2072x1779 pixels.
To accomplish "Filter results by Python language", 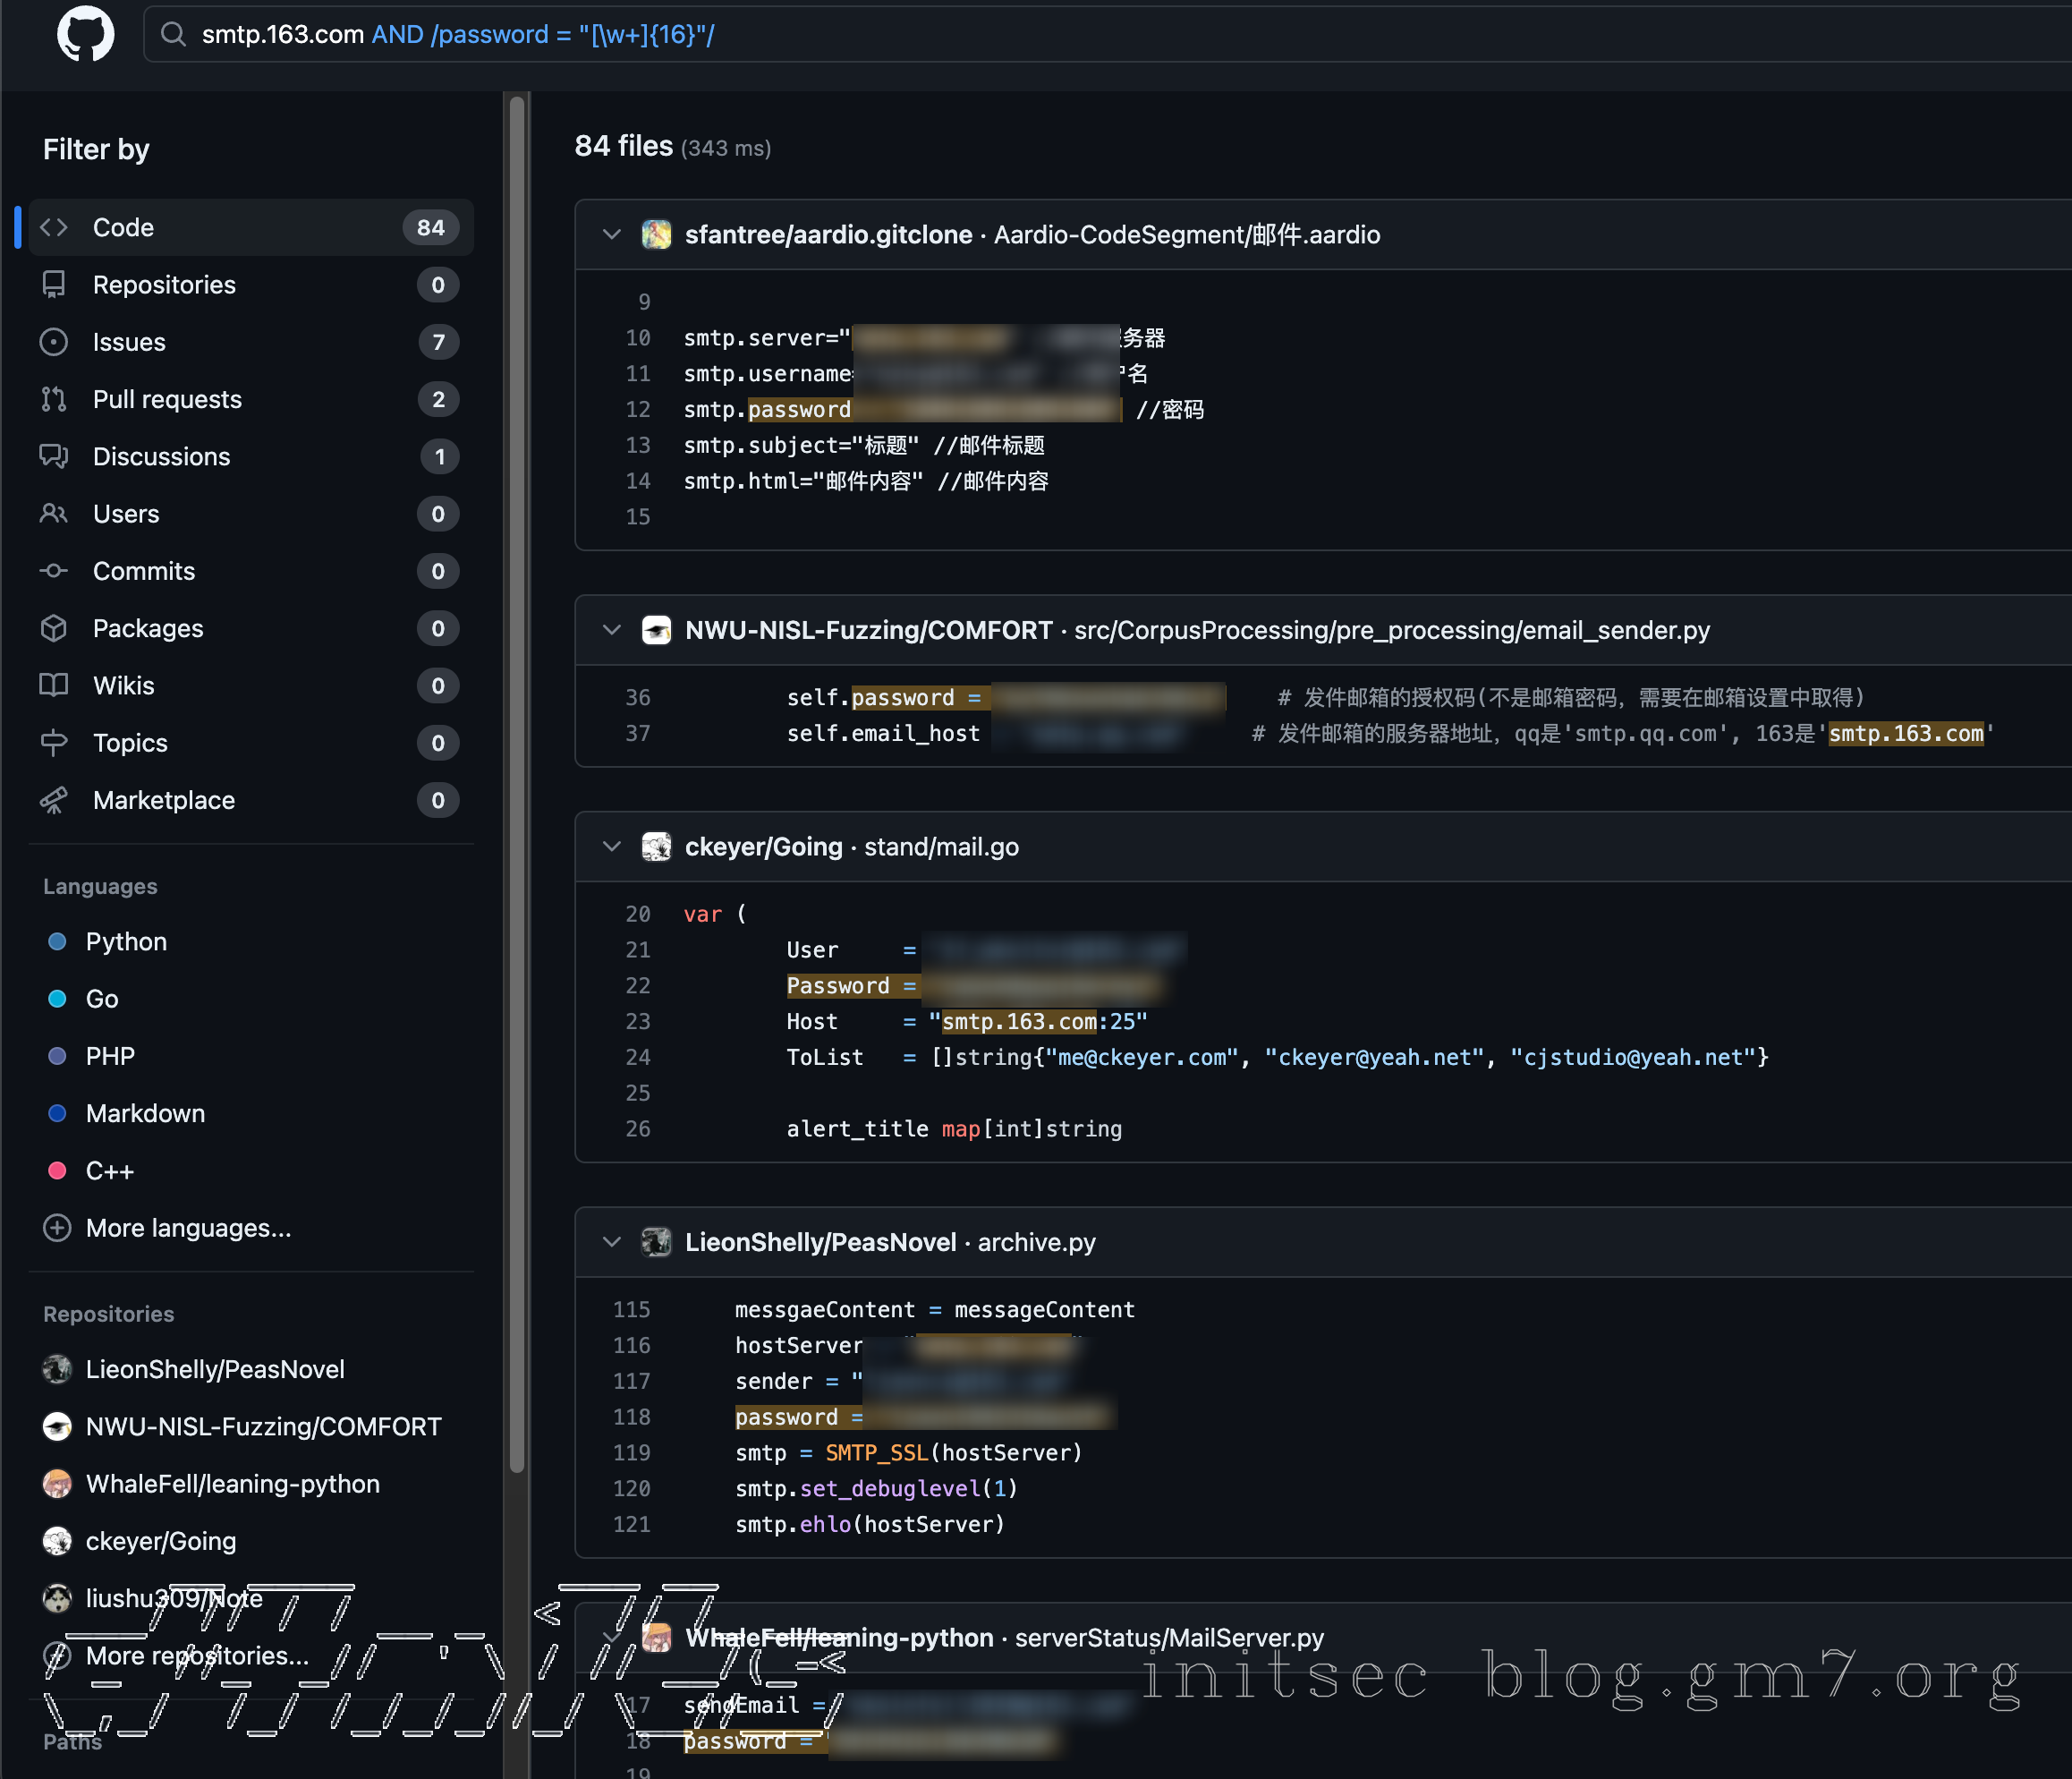I will click(x=125, y=941).
